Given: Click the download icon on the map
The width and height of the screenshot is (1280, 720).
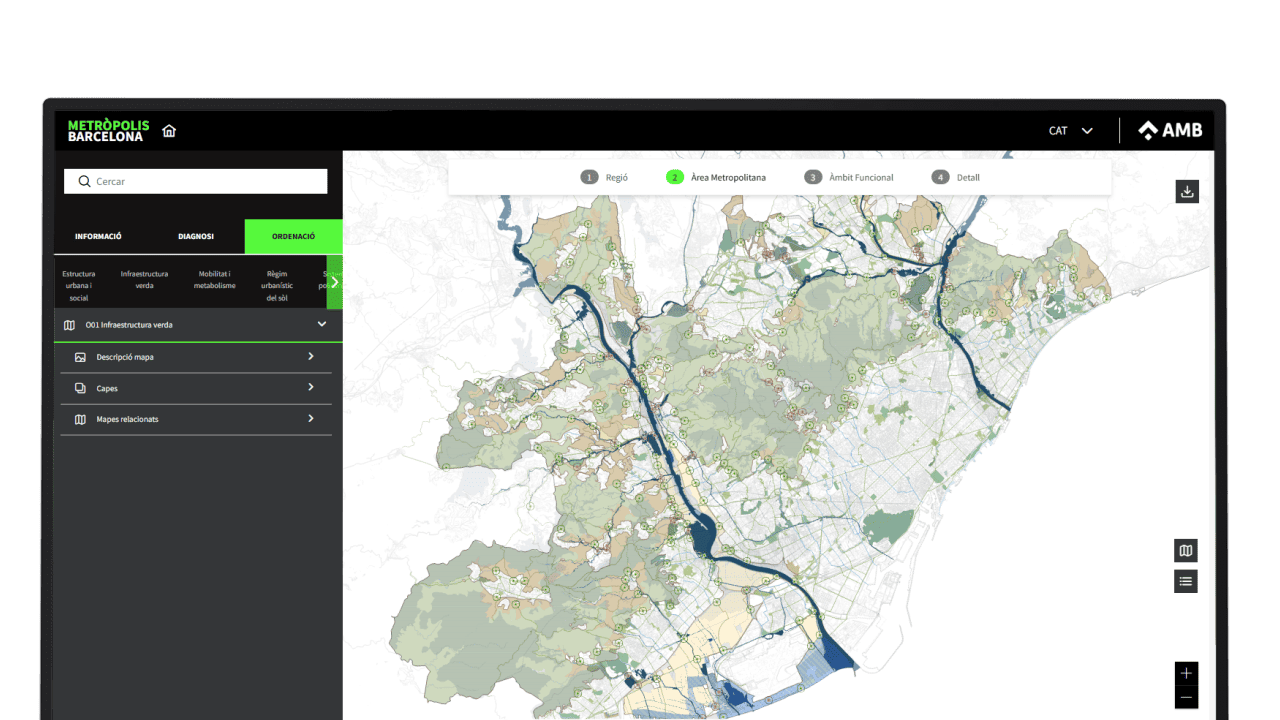Looking at the screenshot, I should click(1187, 192).
